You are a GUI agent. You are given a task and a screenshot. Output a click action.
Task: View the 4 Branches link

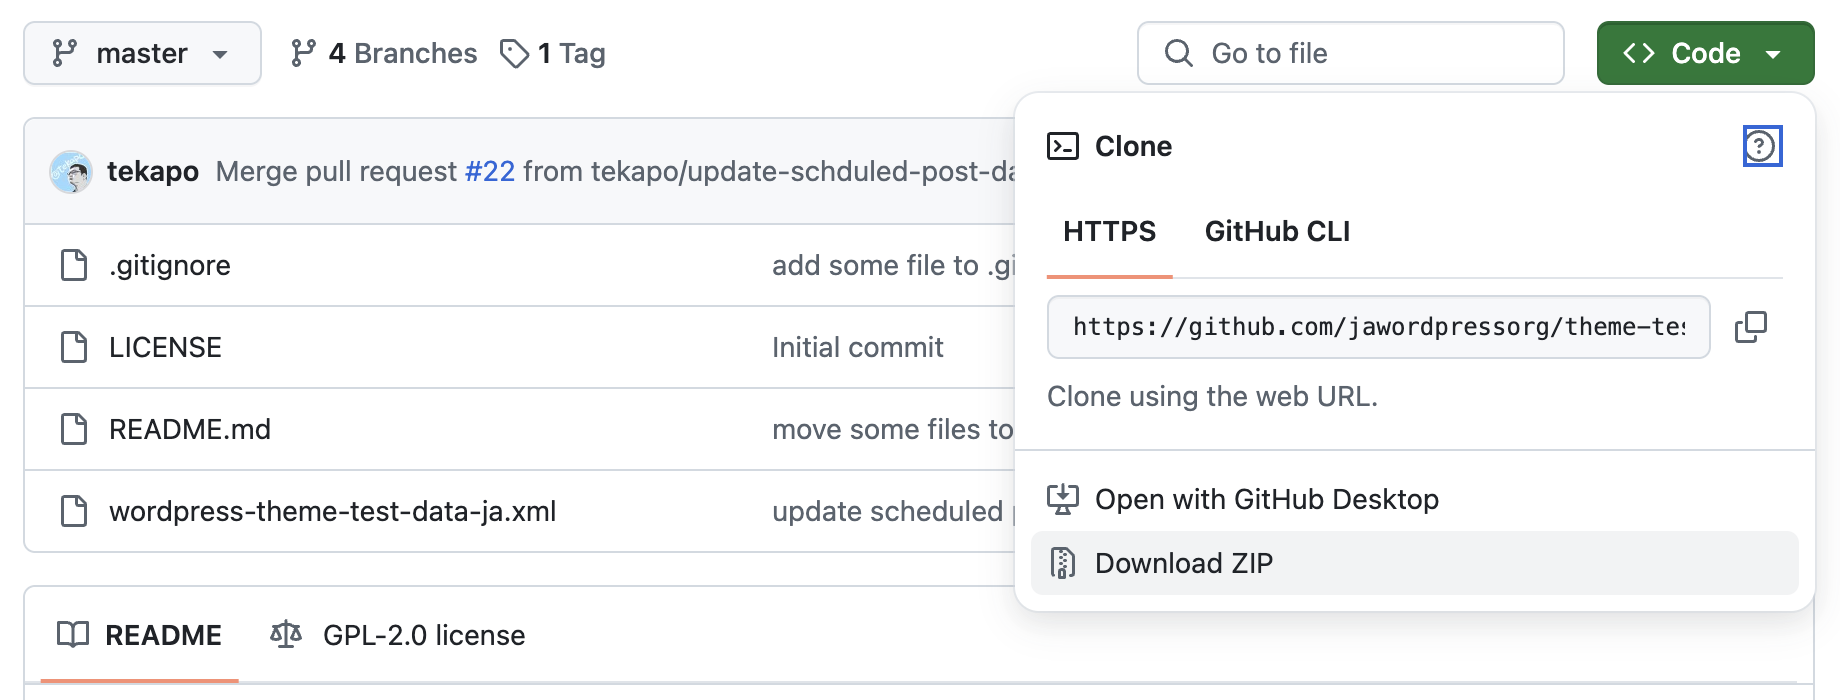click(x=384, y=54)
